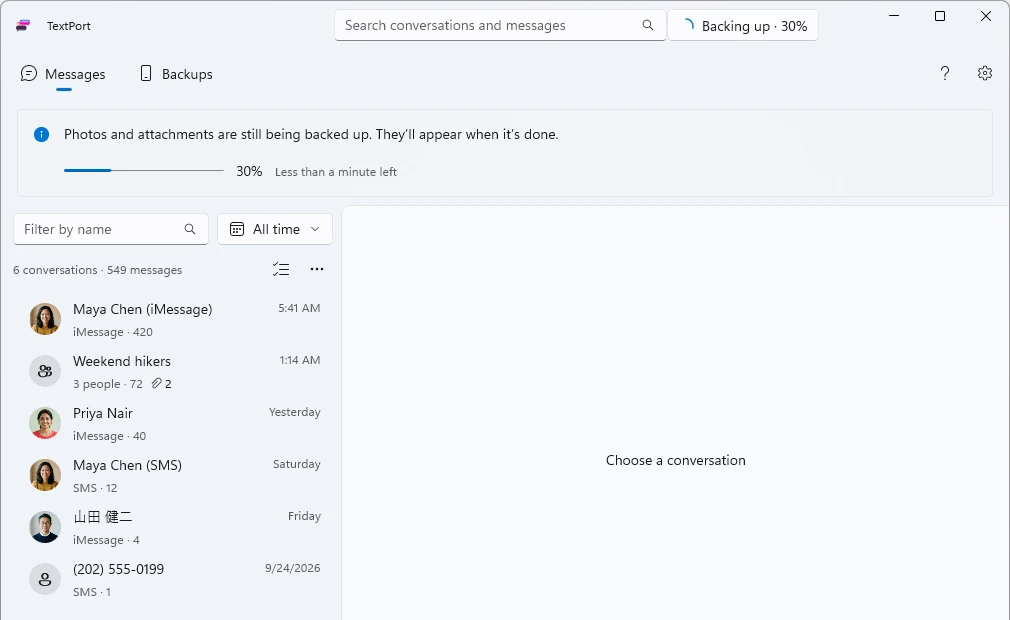This screenshot has height=620, width=1010.
Task: Minimize the TextPort window
Action: [x=894, y=16]
